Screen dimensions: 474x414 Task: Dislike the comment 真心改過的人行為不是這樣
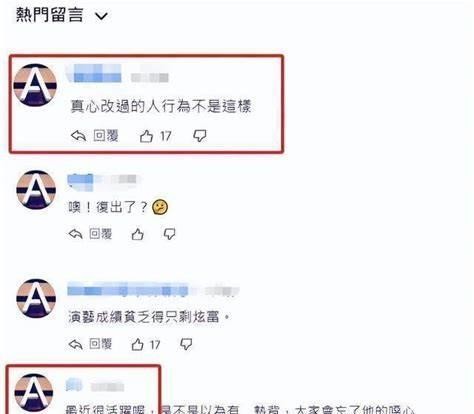coord(200,136)
